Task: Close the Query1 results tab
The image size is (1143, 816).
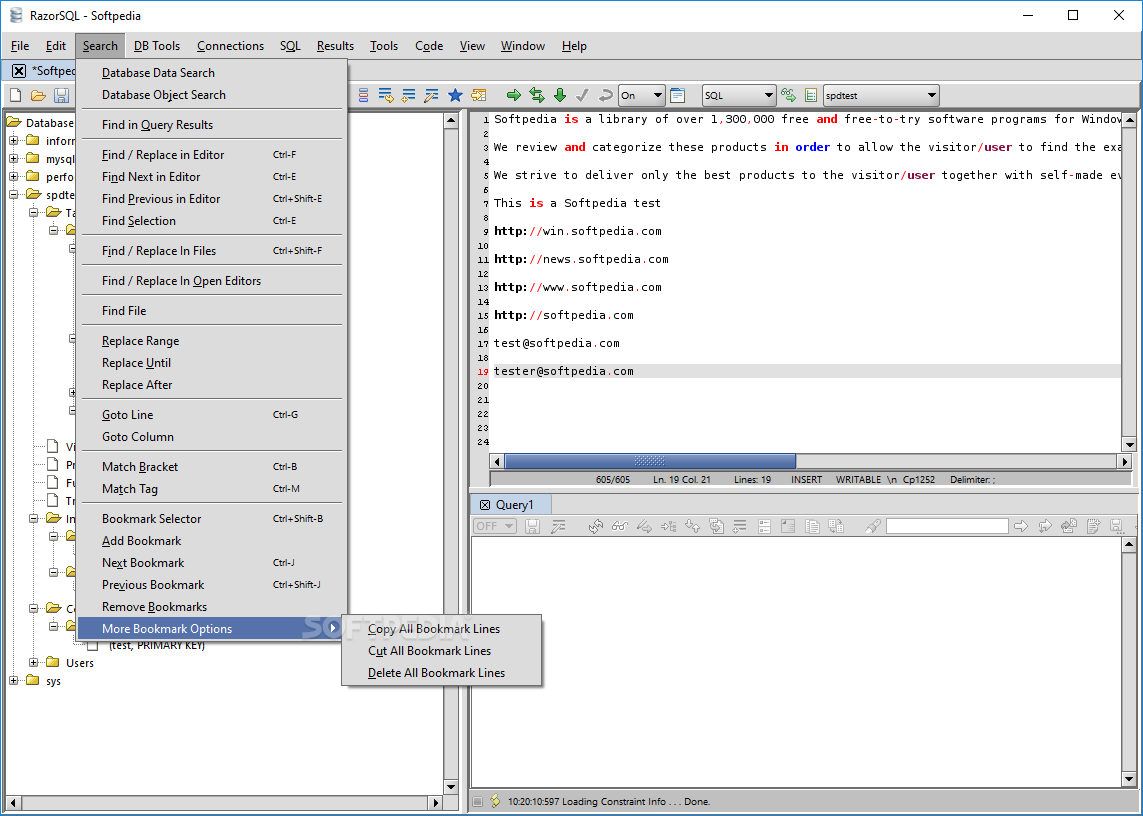Action: tap(485, 505)
